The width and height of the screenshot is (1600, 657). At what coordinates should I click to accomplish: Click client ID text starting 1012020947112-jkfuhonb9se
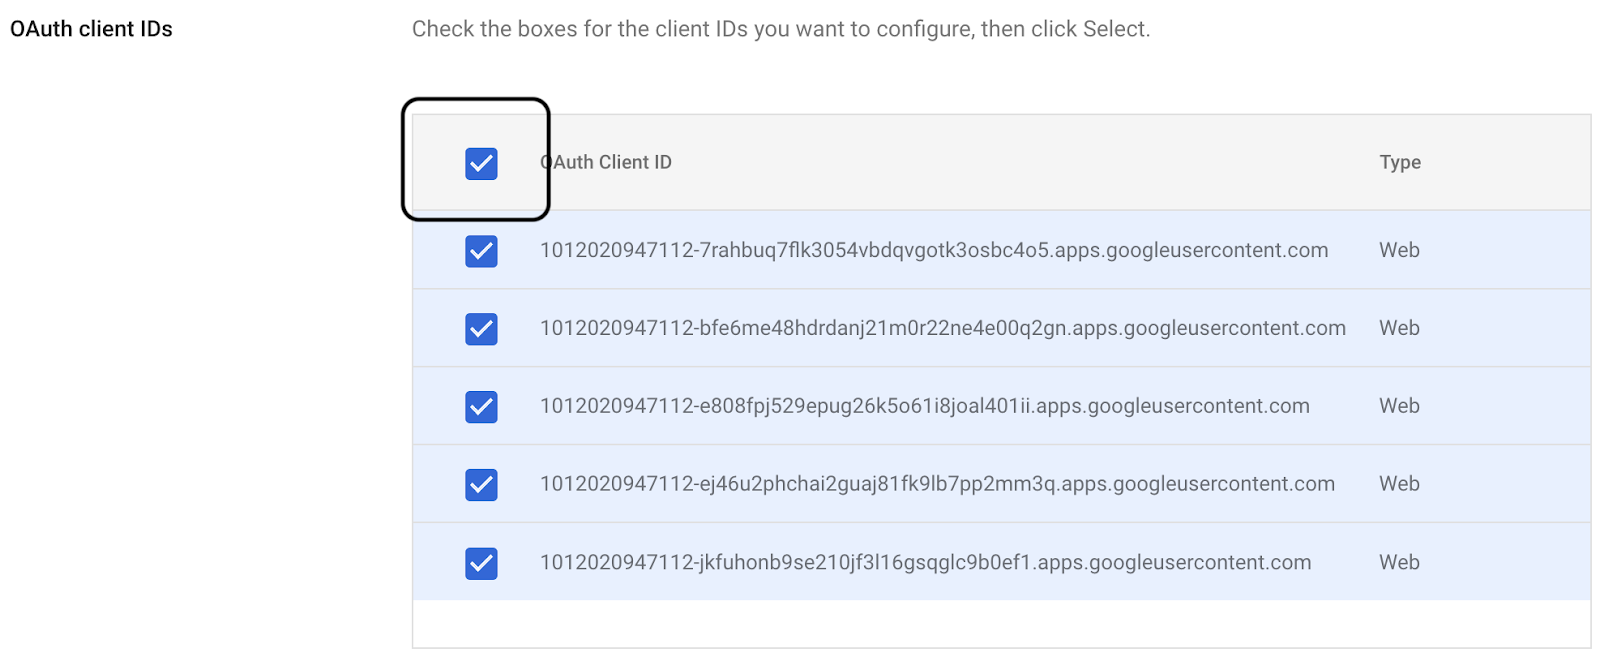(925, 562)
